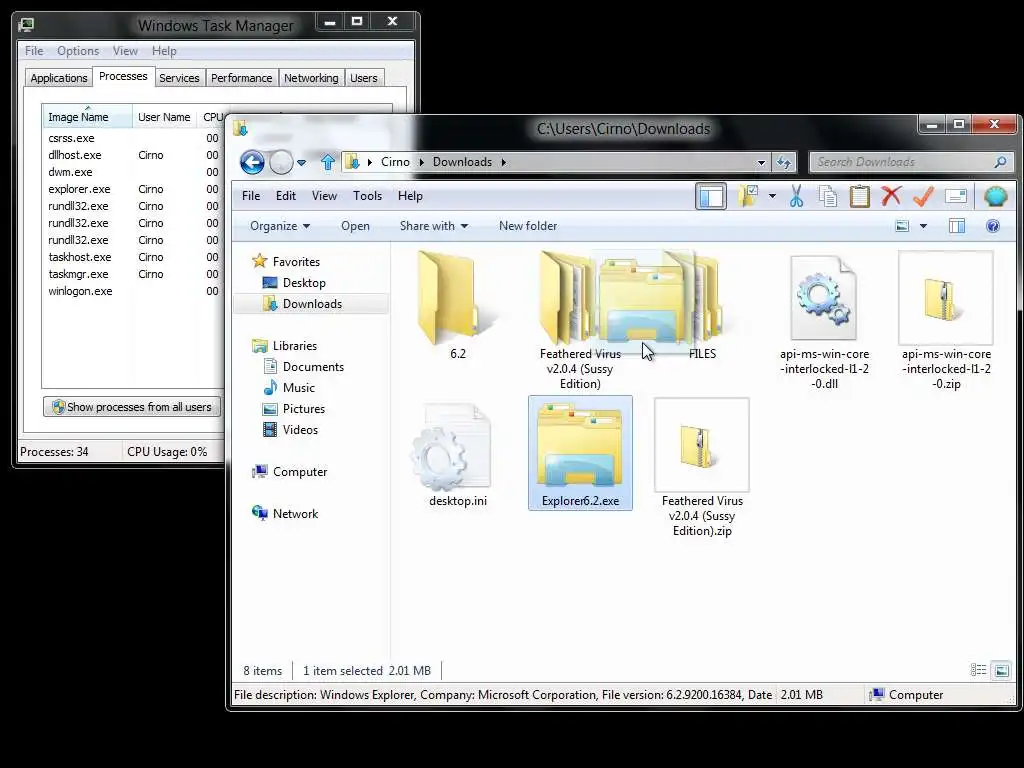The image size is (1024, 768).
Task: Select Desktop in navigation pane
Action: pos(304,283)
